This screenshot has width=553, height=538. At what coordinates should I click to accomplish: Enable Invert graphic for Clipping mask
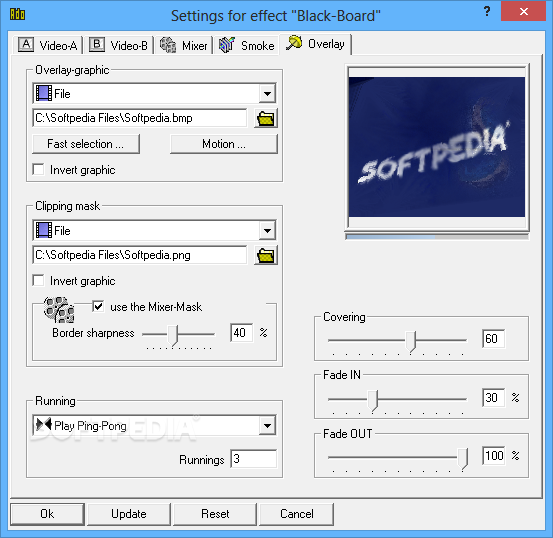click(x=38, y=280)
